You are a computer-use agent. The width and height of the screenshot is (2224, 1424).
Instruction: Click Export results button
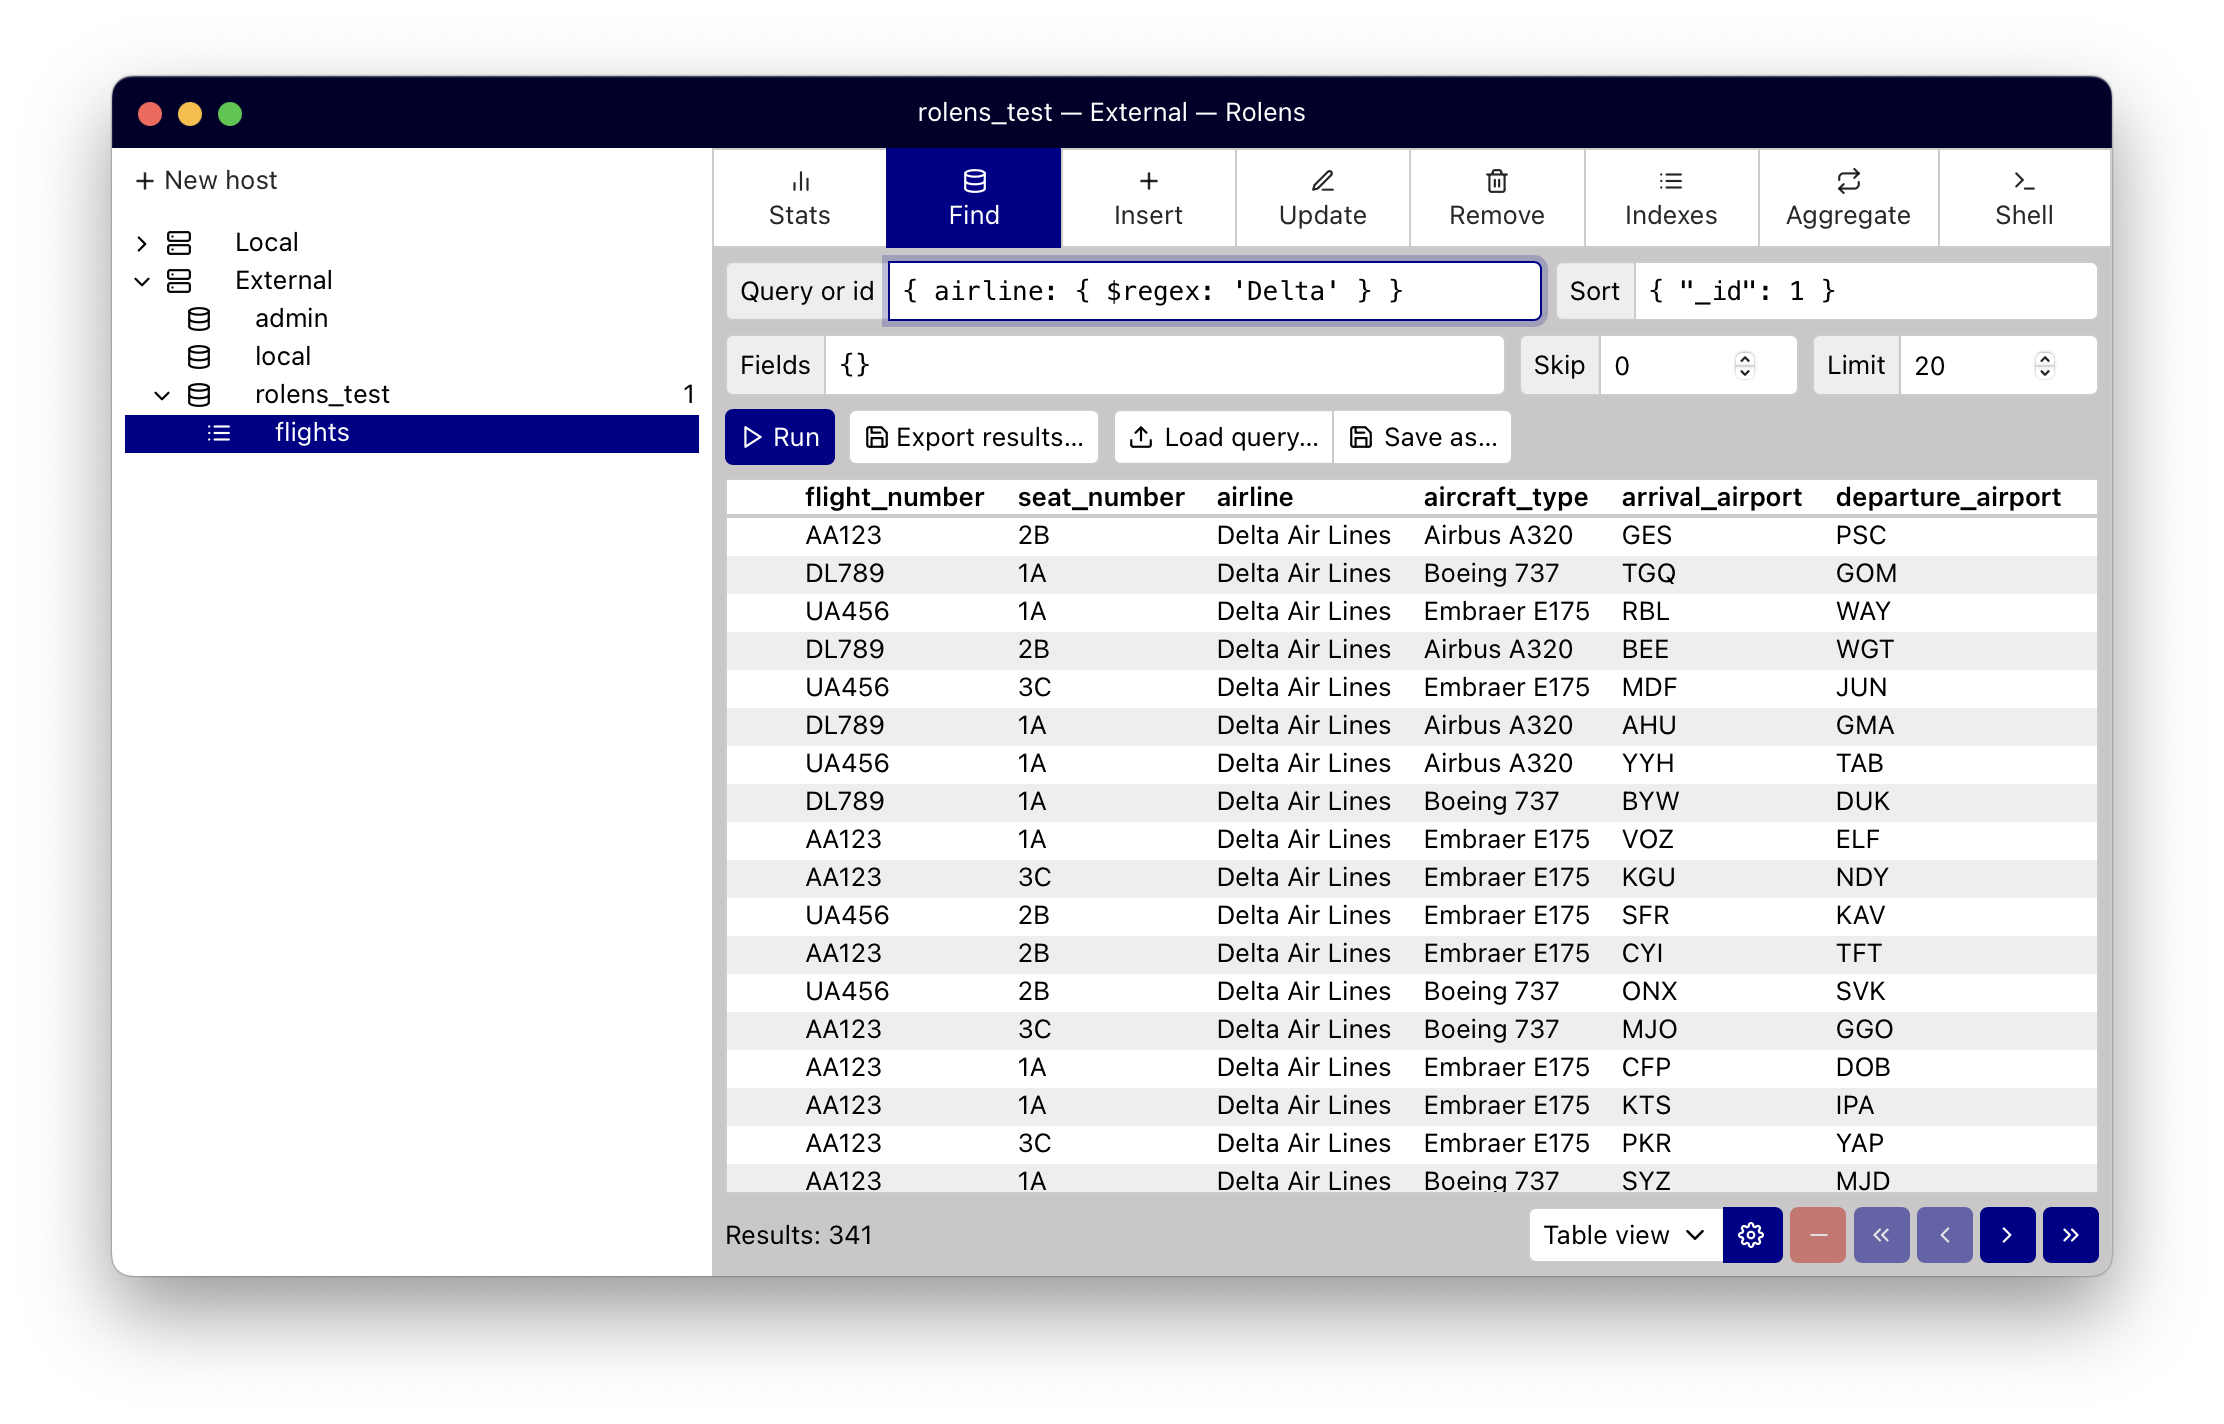point(974,437)
